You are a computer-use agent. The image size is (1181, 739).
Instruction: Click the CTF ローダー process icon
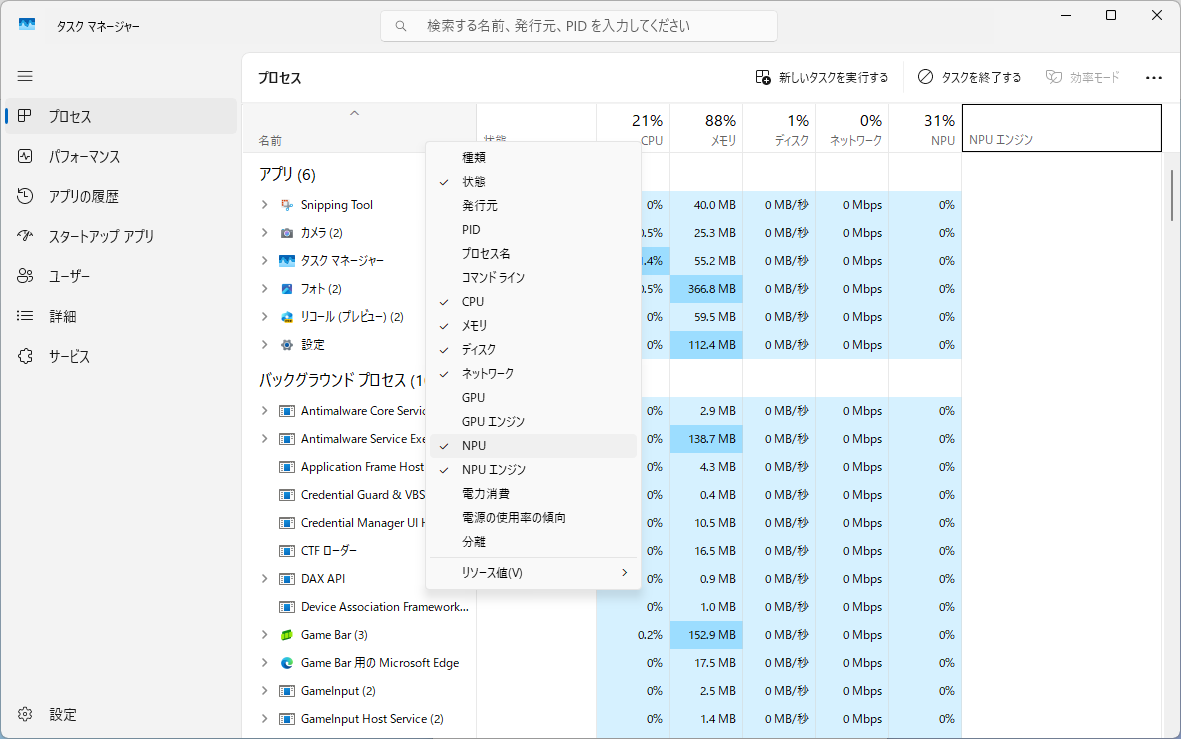coord(287,551)
